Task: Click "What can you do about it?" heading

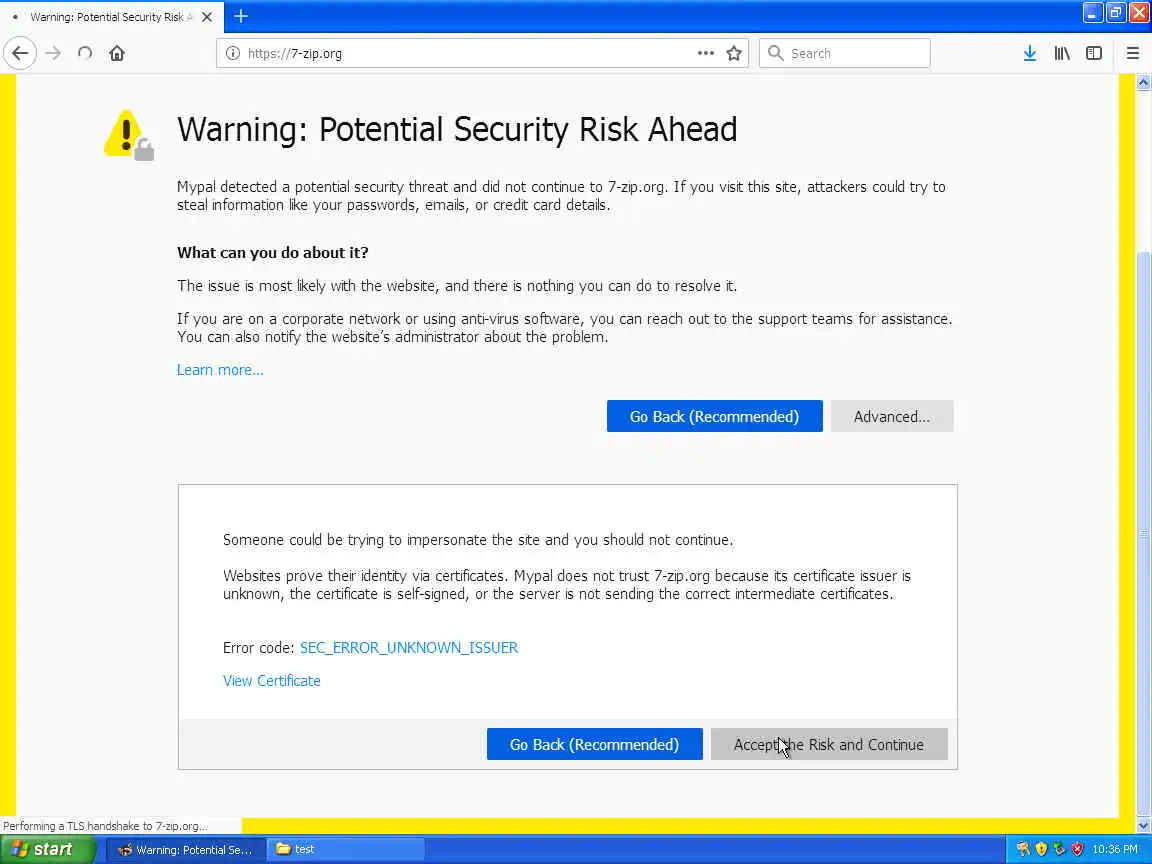Action: tap(273, 252)
